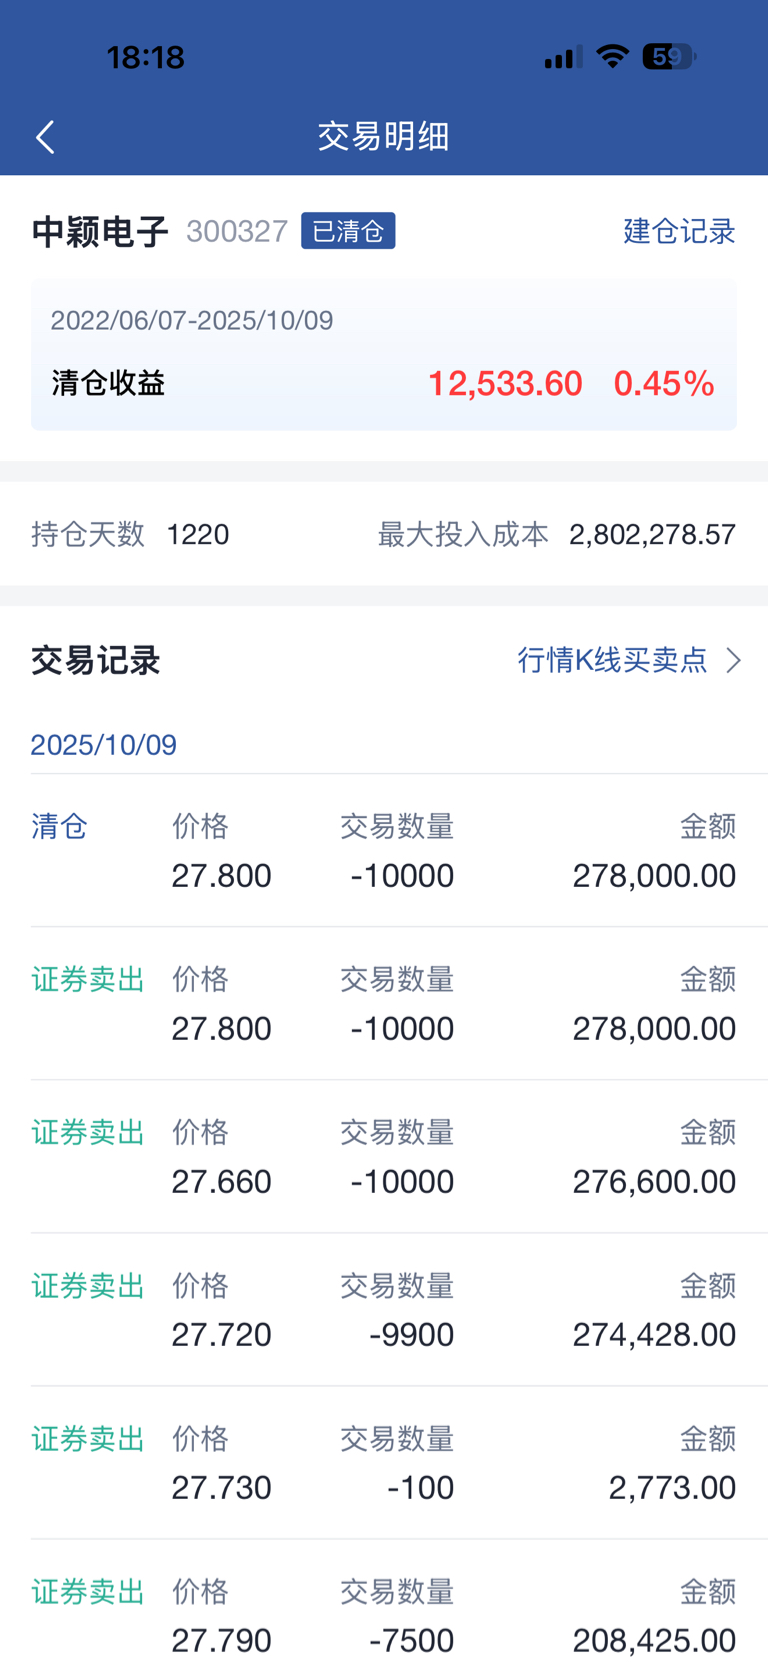This screenshot has height=1669, width=768.
Task: Tap 证券卖出 row with amount 276,600.00
Action: pos(88,1132)
